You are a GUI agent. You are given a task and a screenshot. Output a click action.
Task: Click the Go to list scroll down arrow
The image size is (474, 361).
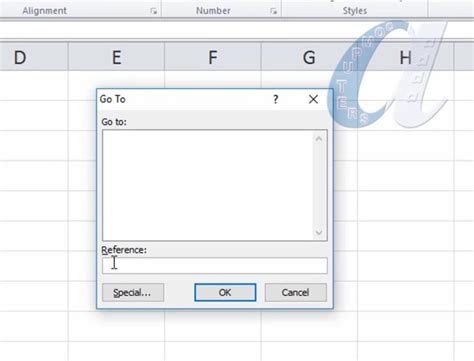(x=319, y=232)
